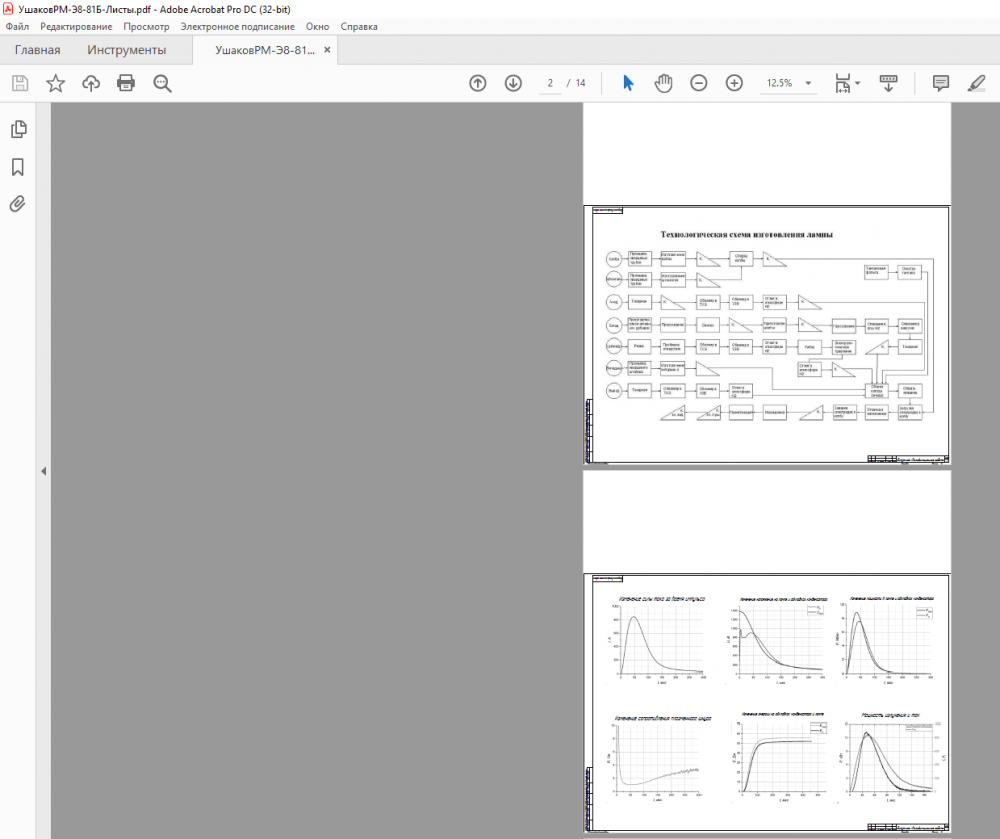Zoom in with the plus button
Viewport: 1000px width, 839px height.
pos(734,83)
